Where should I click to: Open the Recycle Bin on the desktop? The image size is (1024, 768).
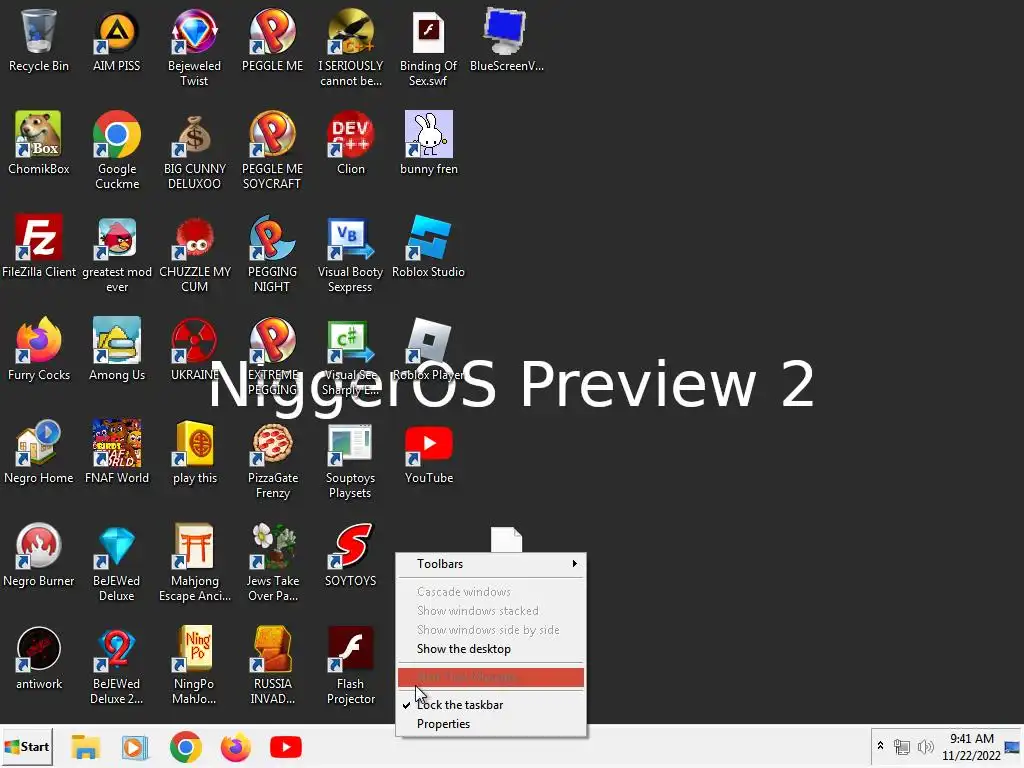[39, 40]
